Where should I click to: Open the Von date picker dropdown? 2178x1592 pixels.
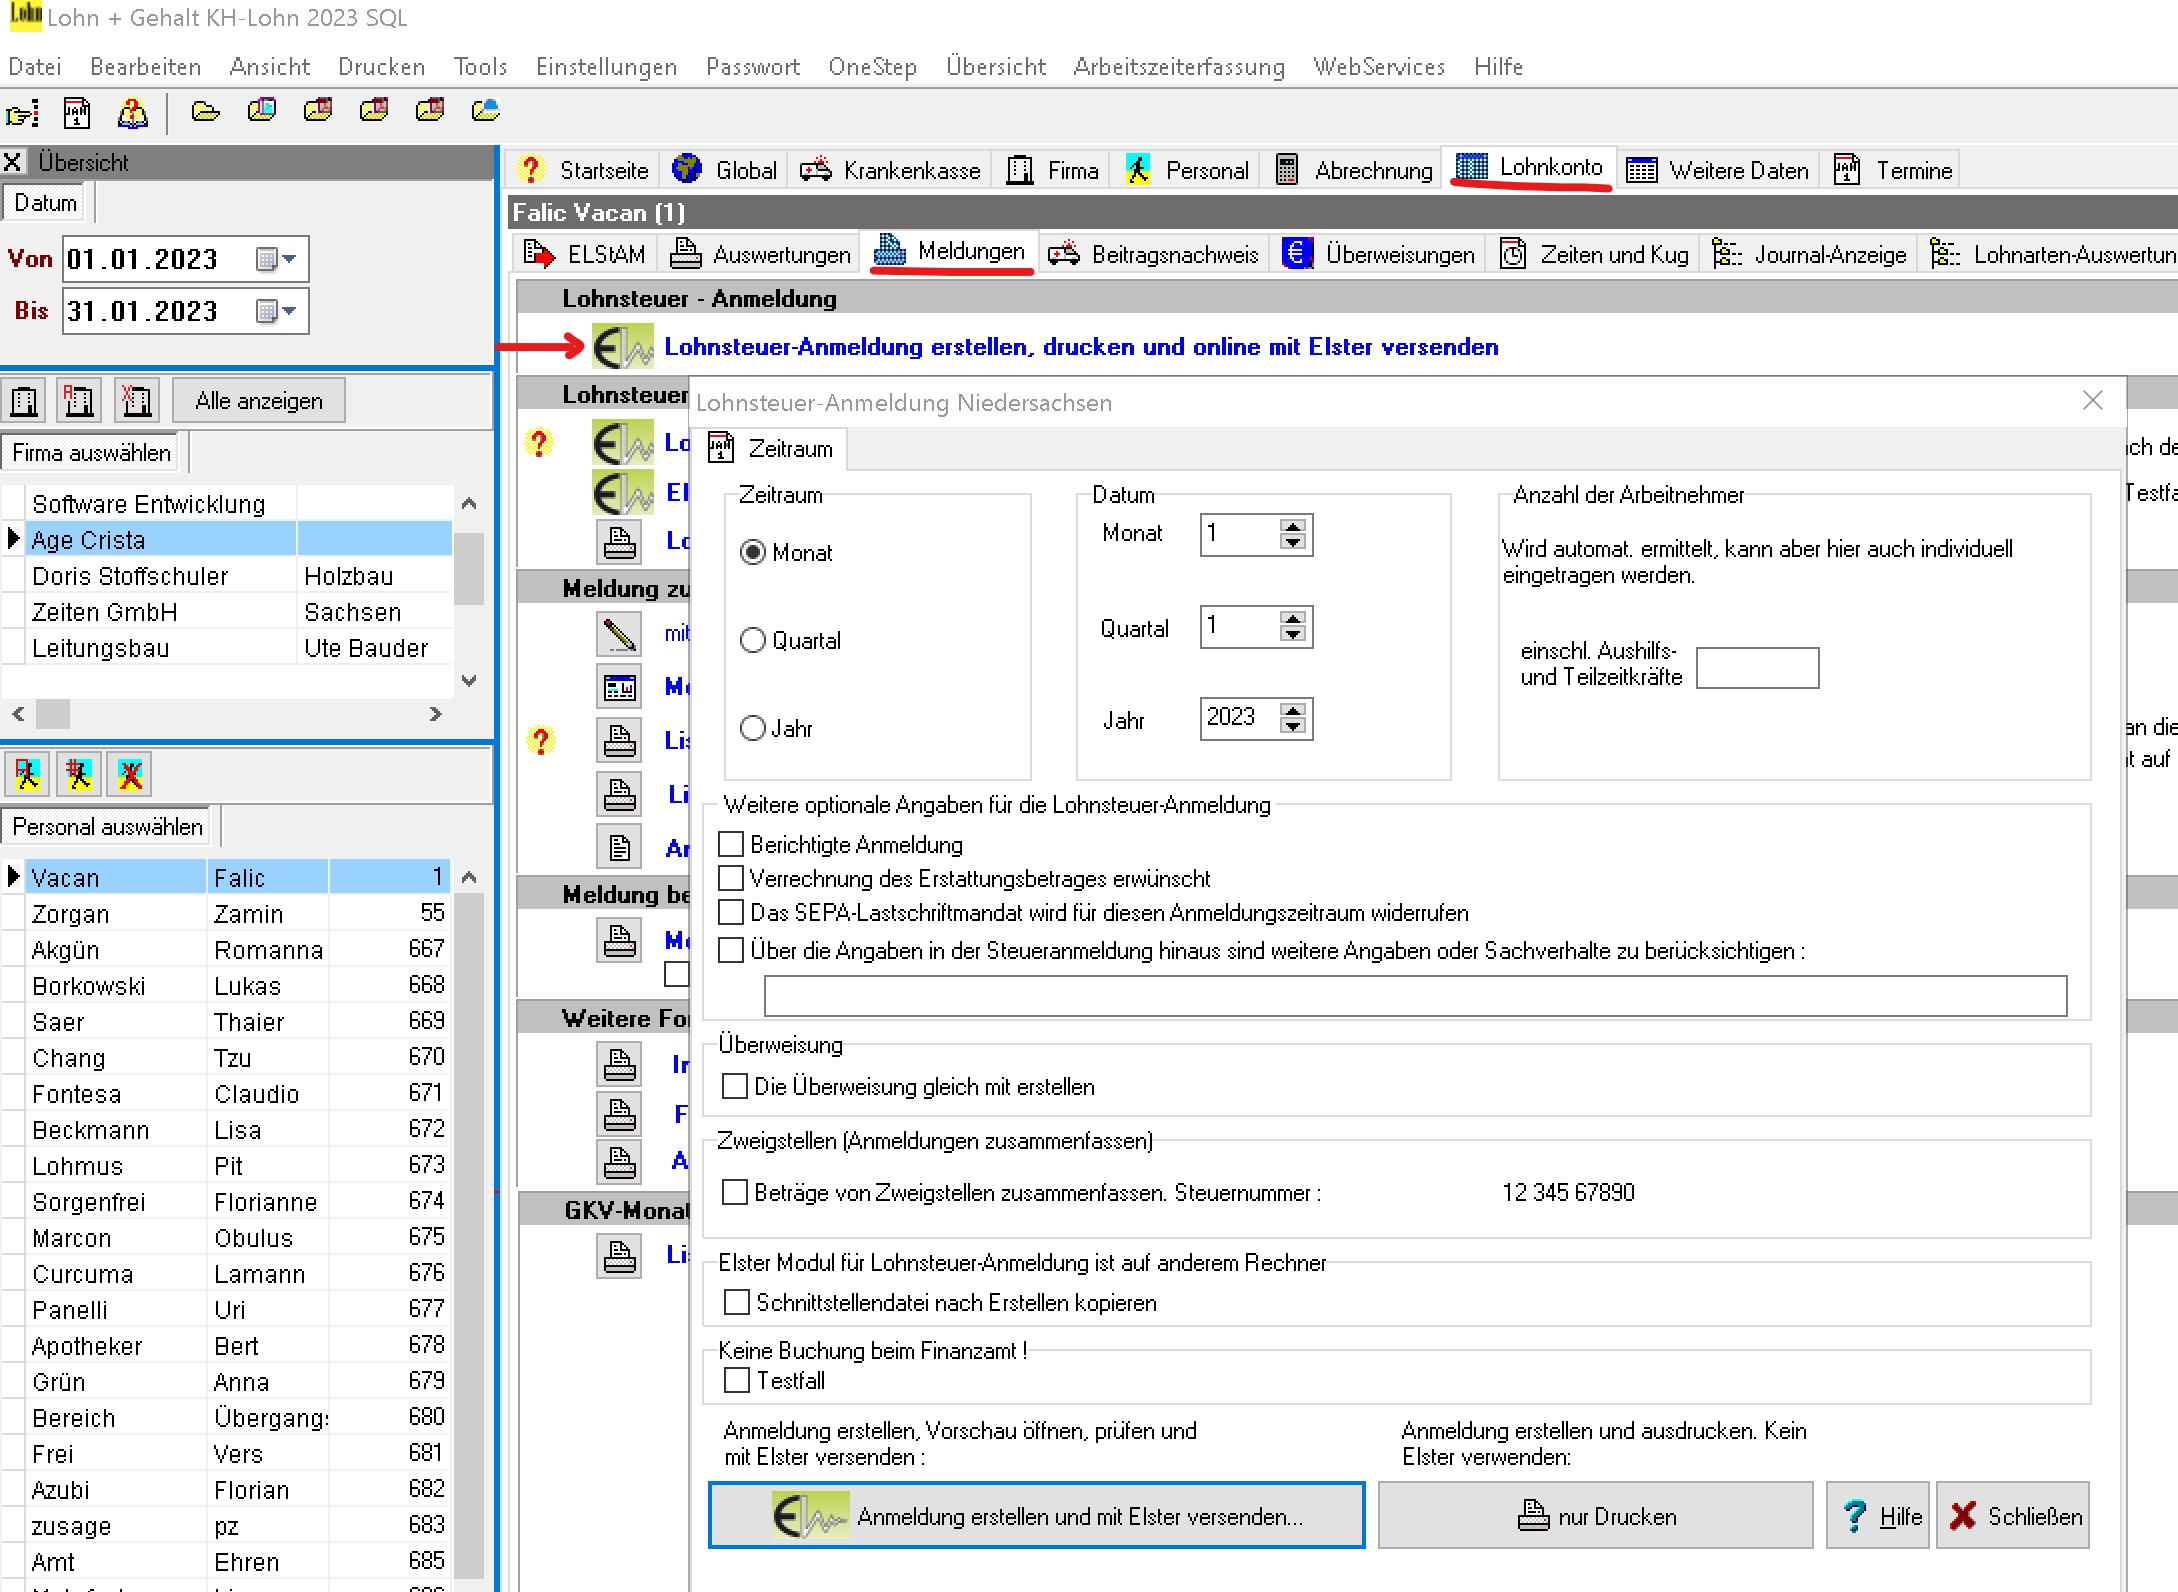[289, 259]
